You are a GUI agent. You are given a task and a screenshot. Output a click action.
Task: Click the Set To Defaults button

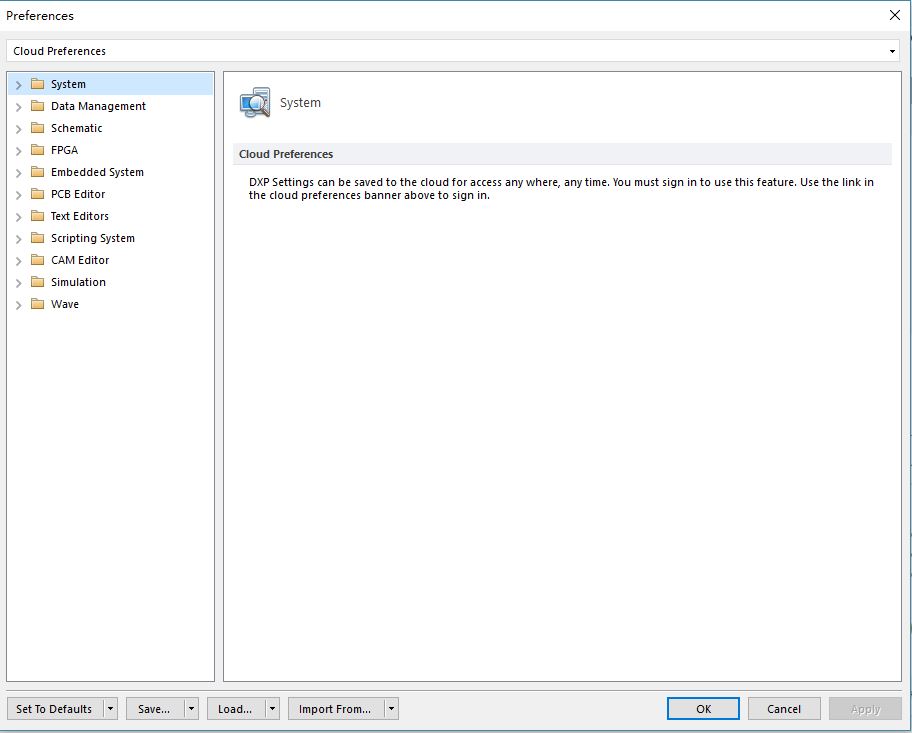pyautogui.click(x=55, y=709)
